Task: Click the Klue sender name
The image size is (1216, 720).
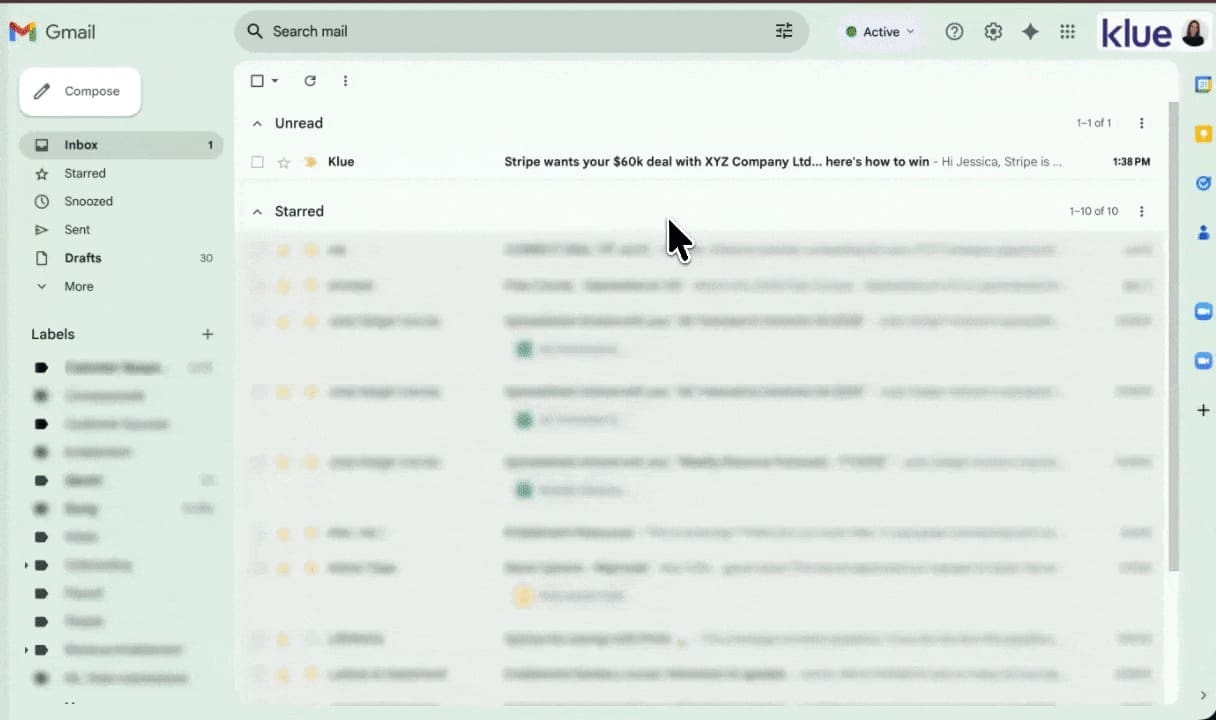Action: tap(341, 161)
